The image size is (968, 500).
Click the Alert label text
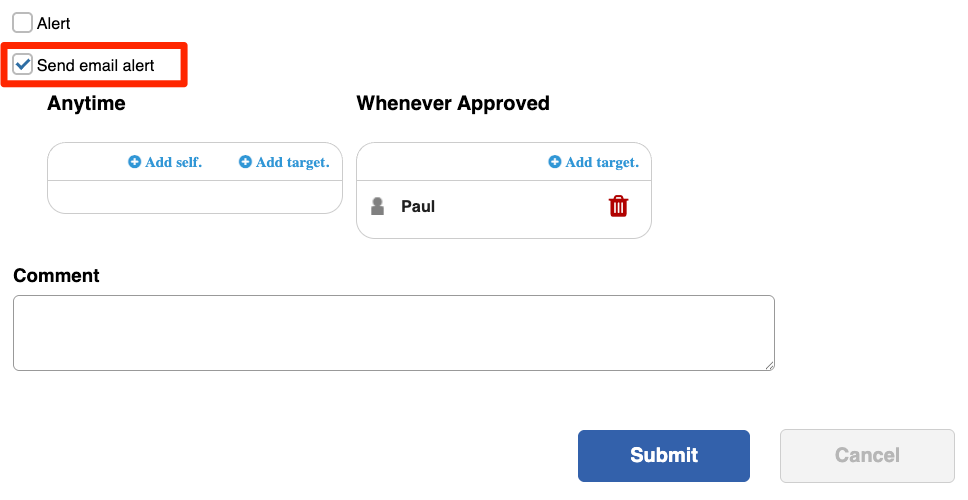point(54,23)
